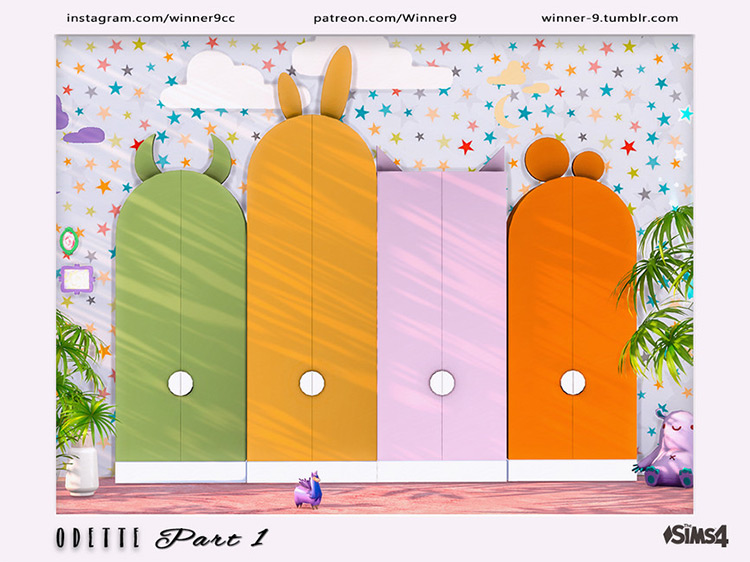Click the crescent moon wall decoration
This screenshot has width=750, height=562.
click(x=506, y=111)
